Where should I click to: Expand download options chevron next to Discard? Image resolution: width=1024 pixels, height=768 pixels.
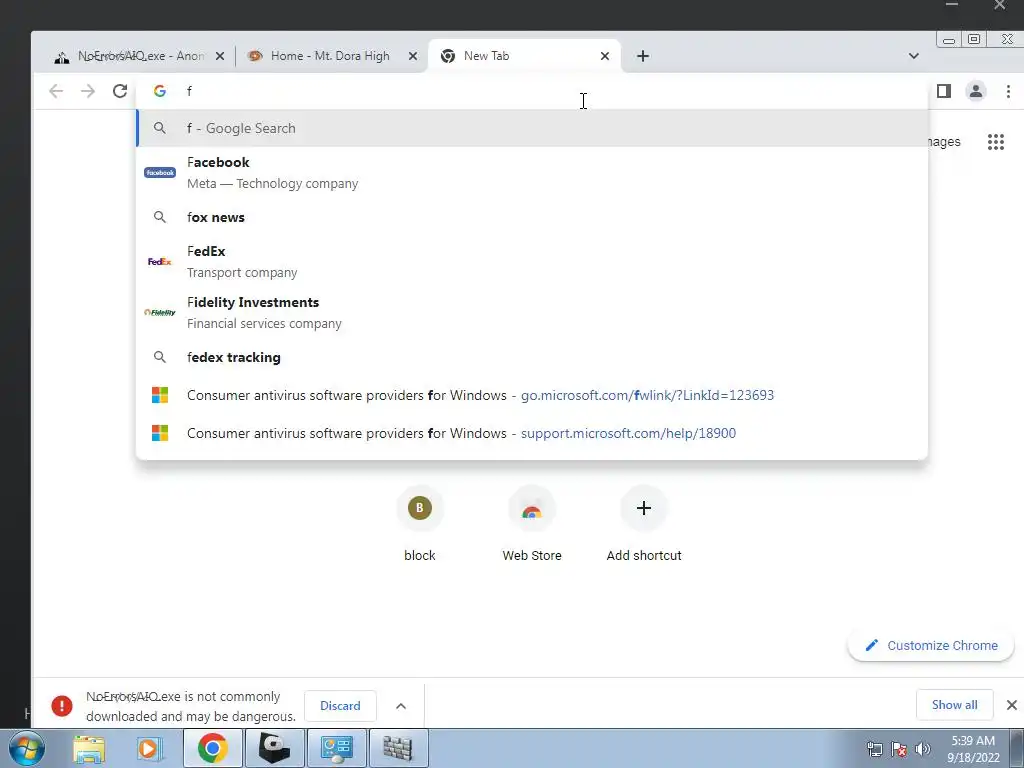[401, 706]
